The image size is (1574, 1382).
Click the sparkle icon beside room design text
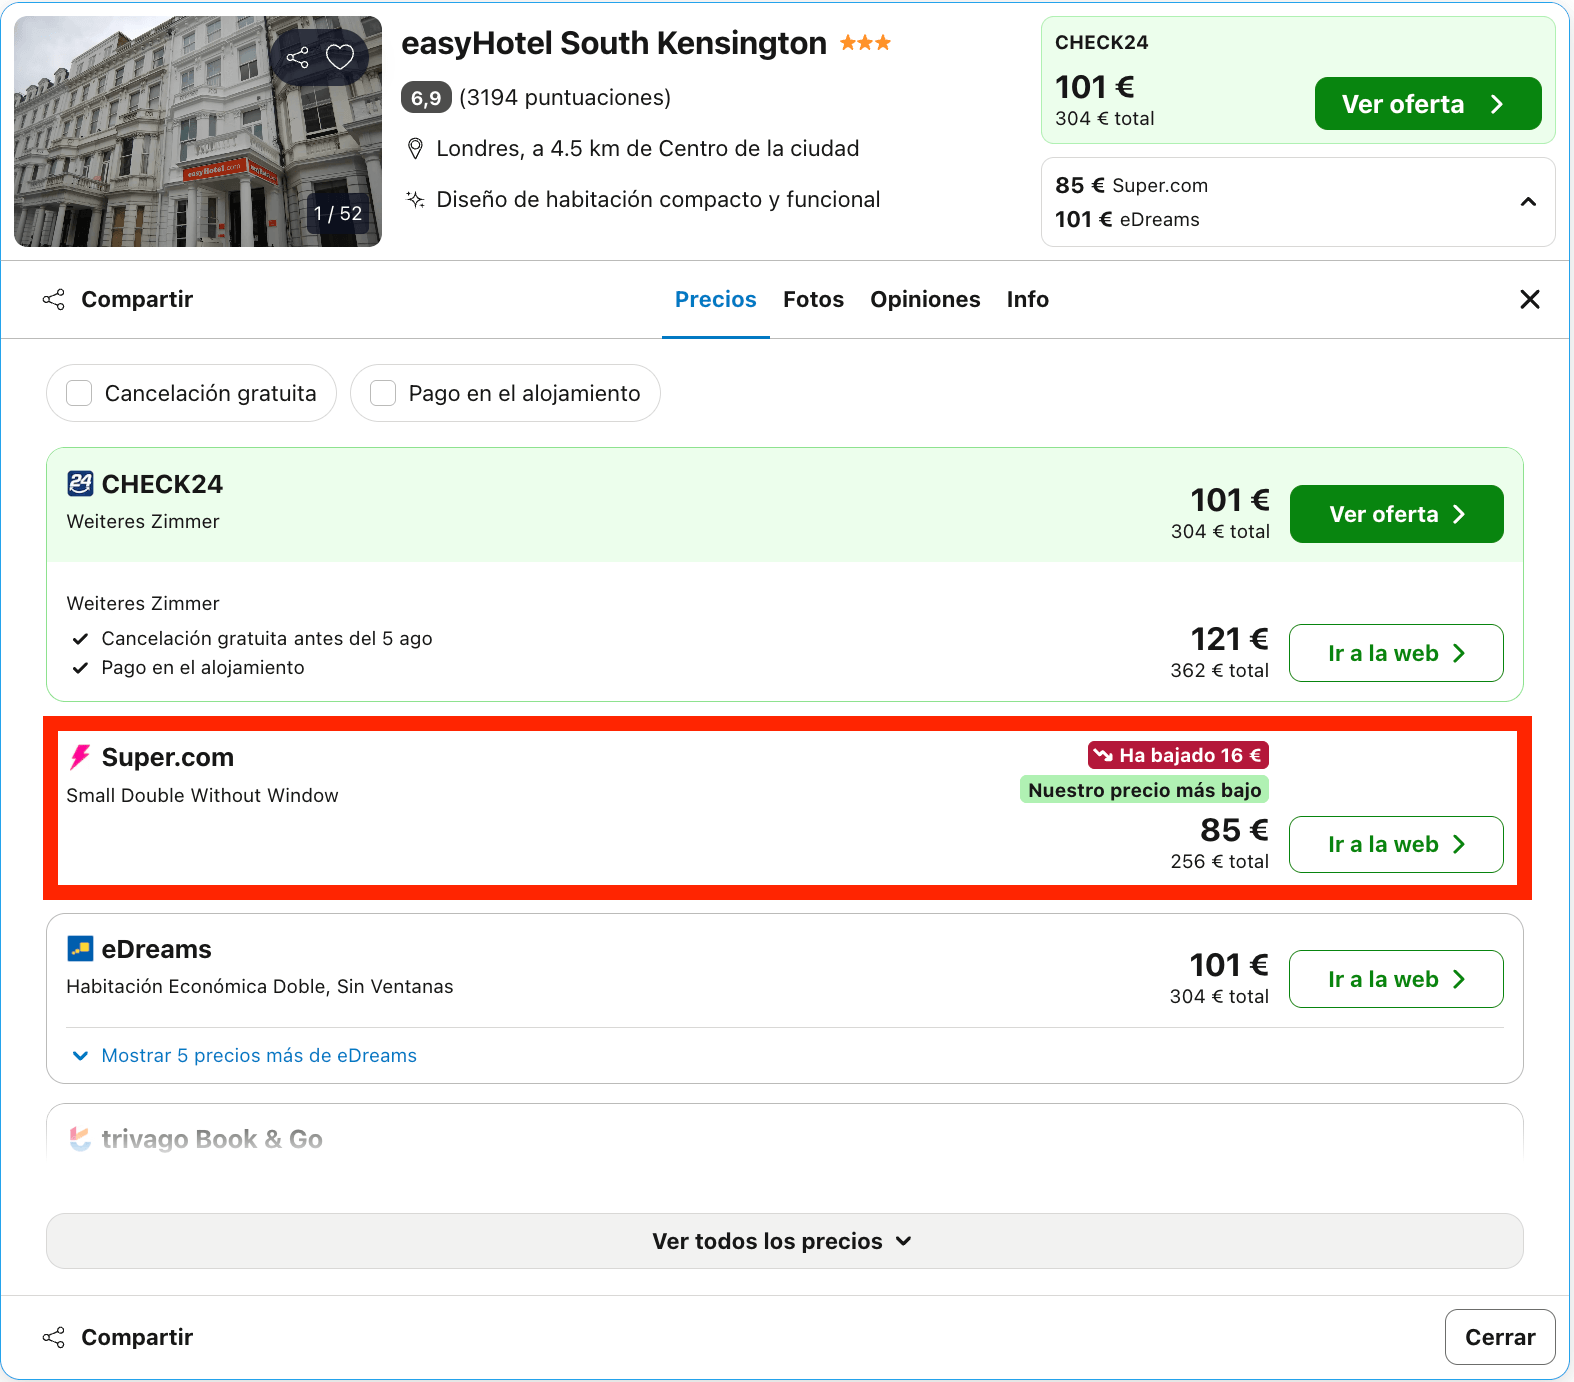pos(415,199)
